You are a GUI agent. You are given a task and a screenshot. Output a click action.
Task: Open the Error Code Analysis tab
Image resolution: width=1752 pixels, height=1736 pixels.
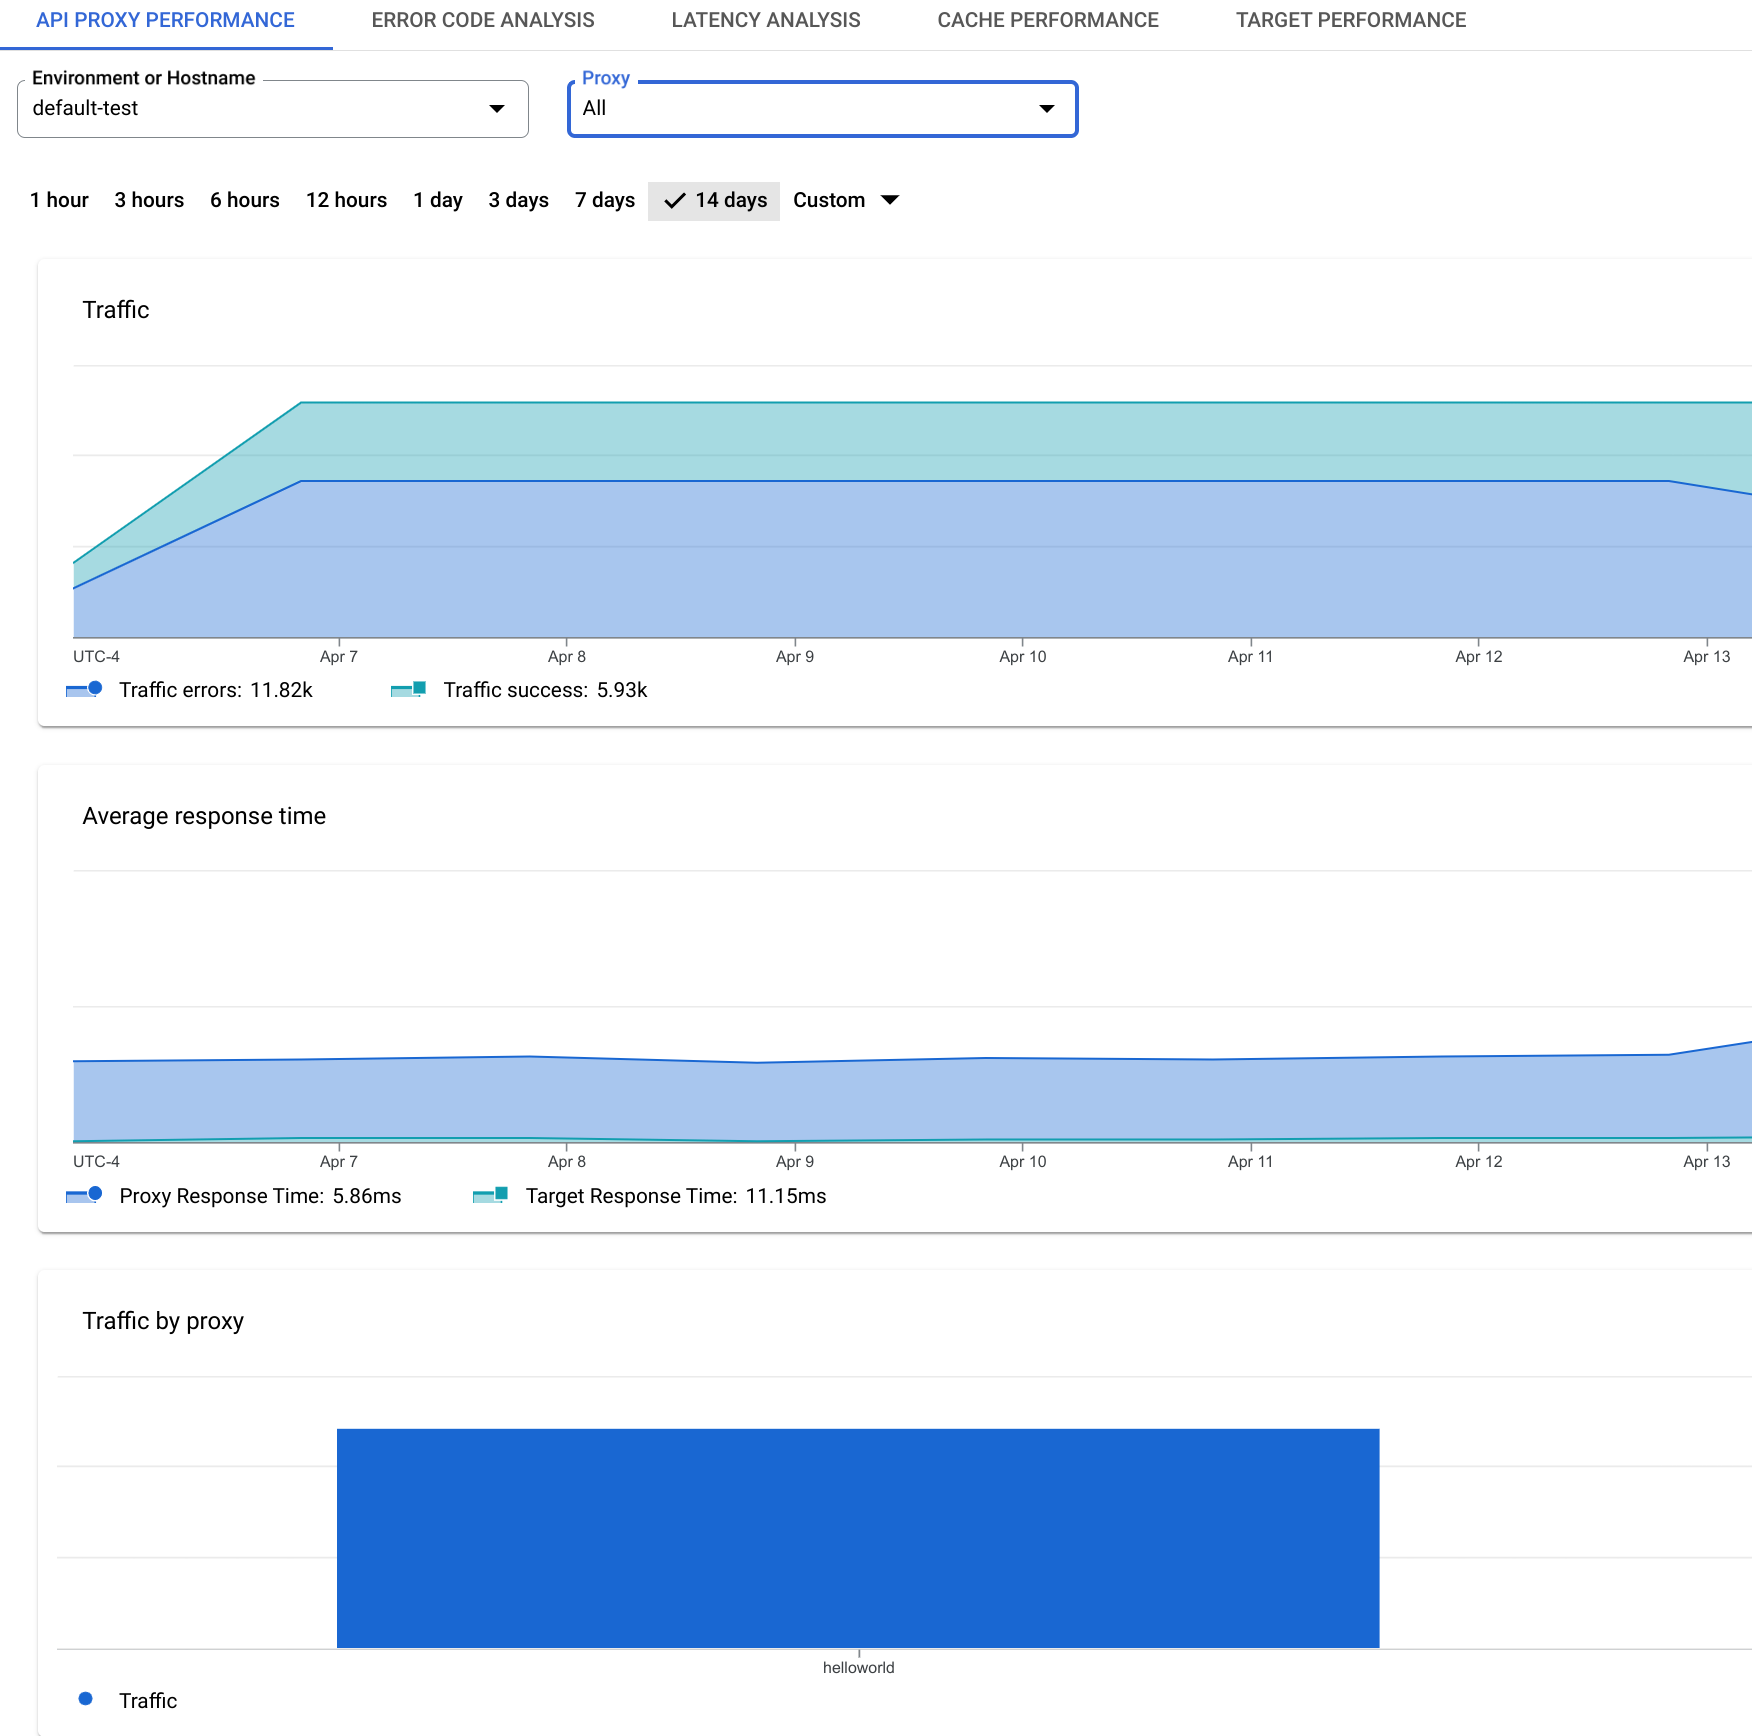click(x=483, y=20)
